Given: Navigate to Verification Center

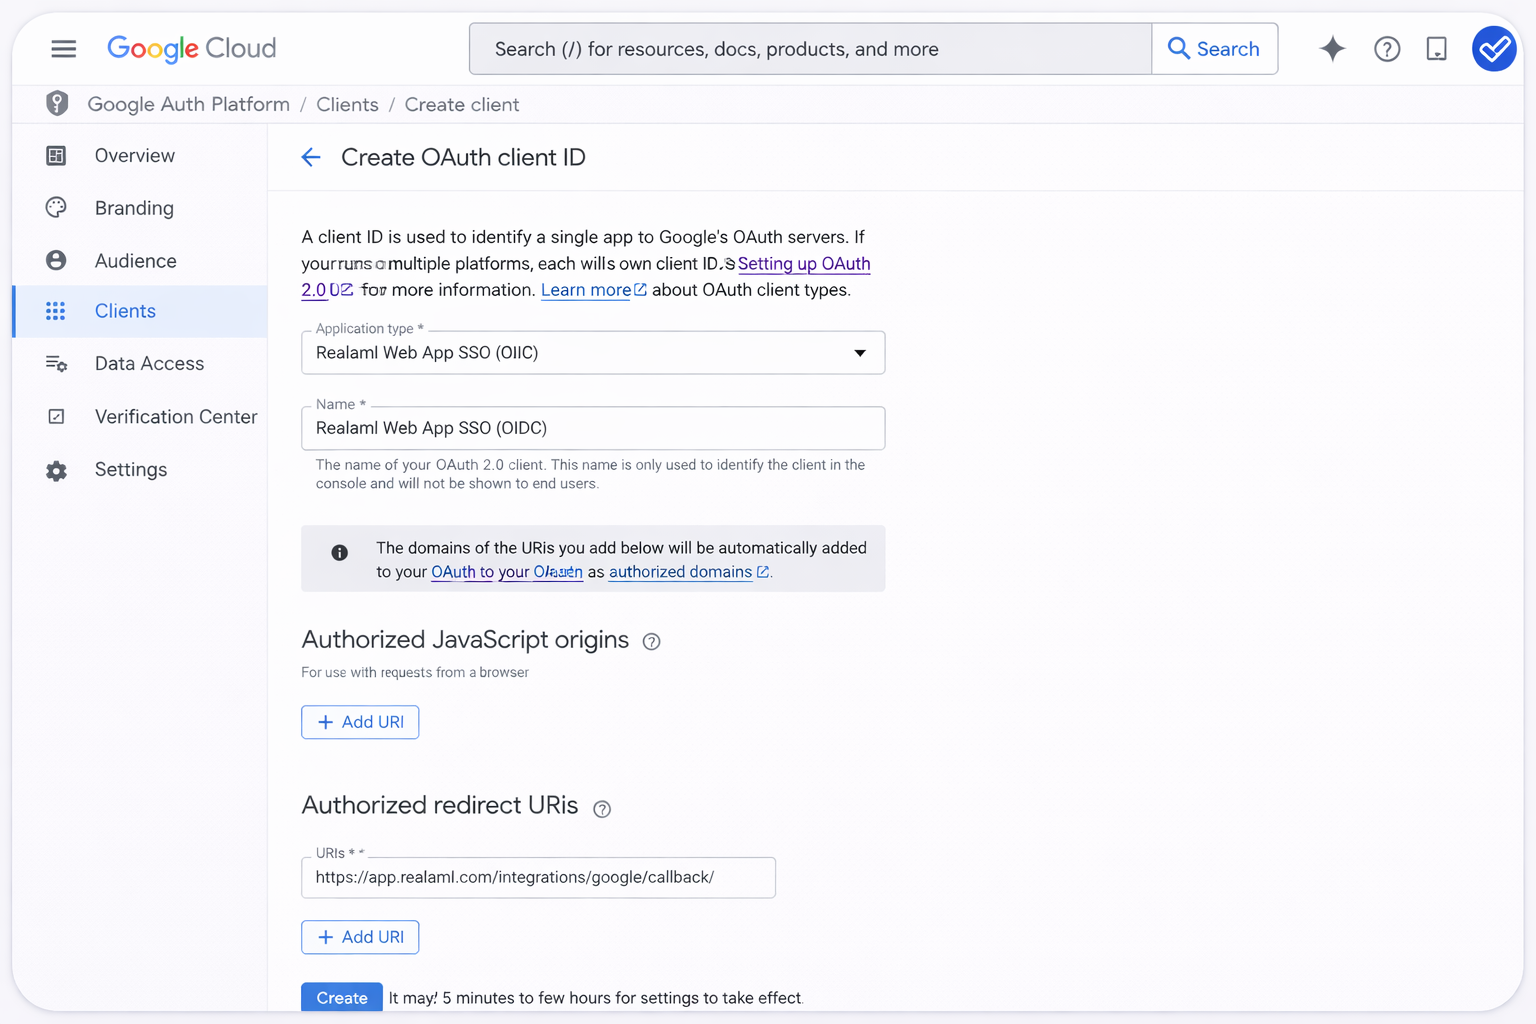Looking at the screenshot, I should coord(175,417).
